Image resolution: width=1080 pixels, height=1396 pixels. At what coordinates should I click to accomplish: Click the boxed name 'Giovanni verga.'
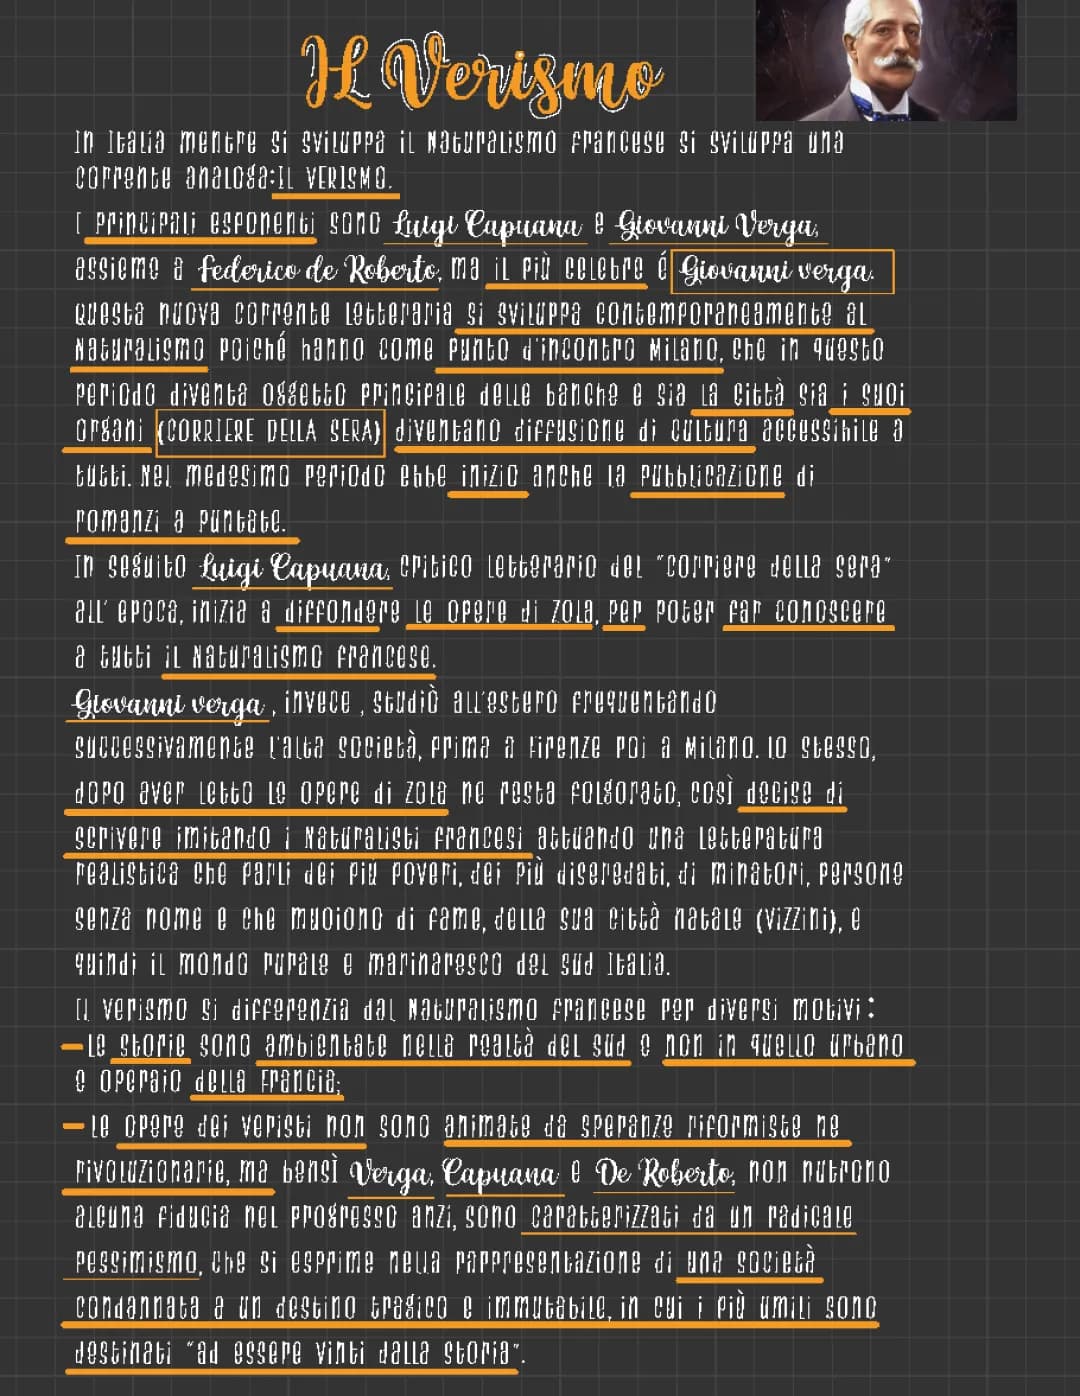point(781,271)
